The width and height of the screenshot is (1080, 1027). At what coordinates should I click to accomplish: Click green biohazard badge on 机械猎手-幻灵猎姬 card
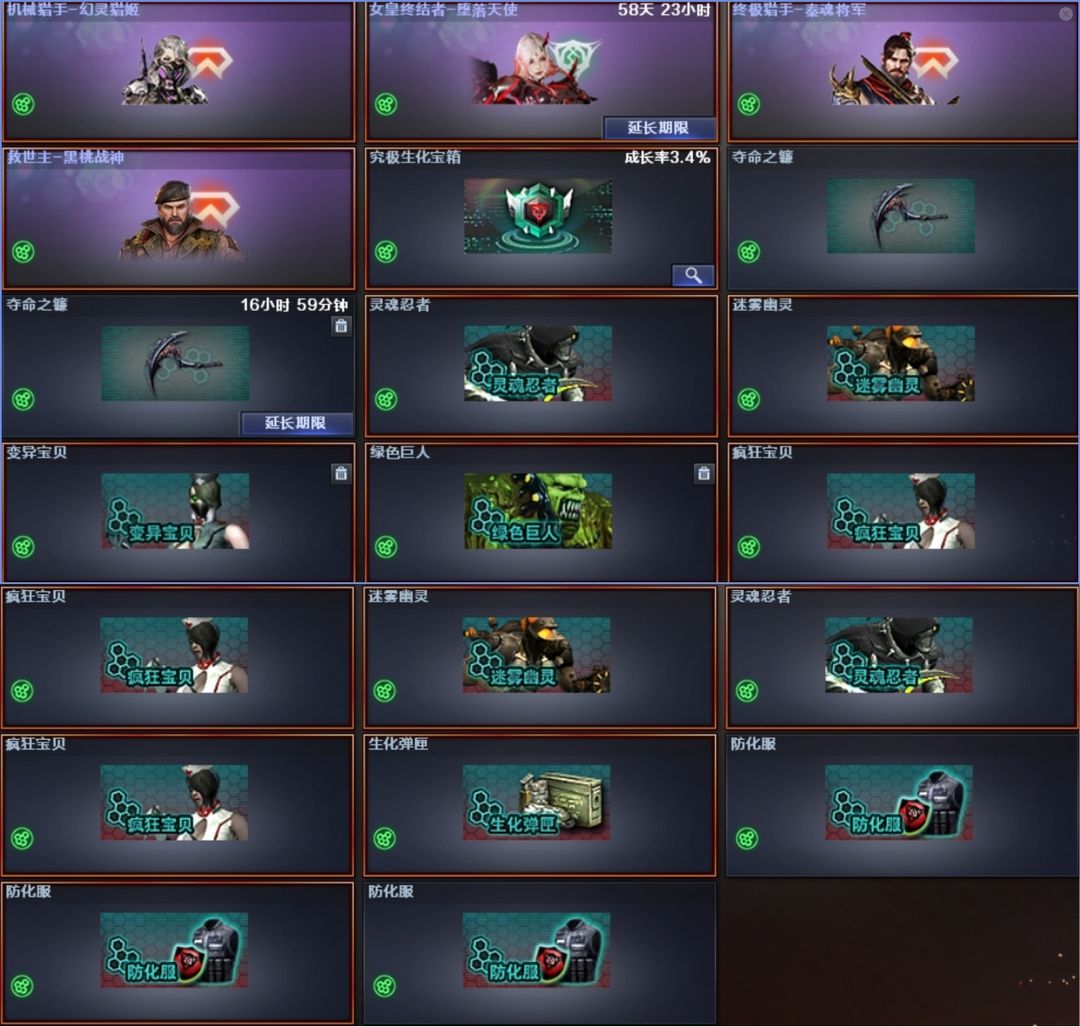23,105
